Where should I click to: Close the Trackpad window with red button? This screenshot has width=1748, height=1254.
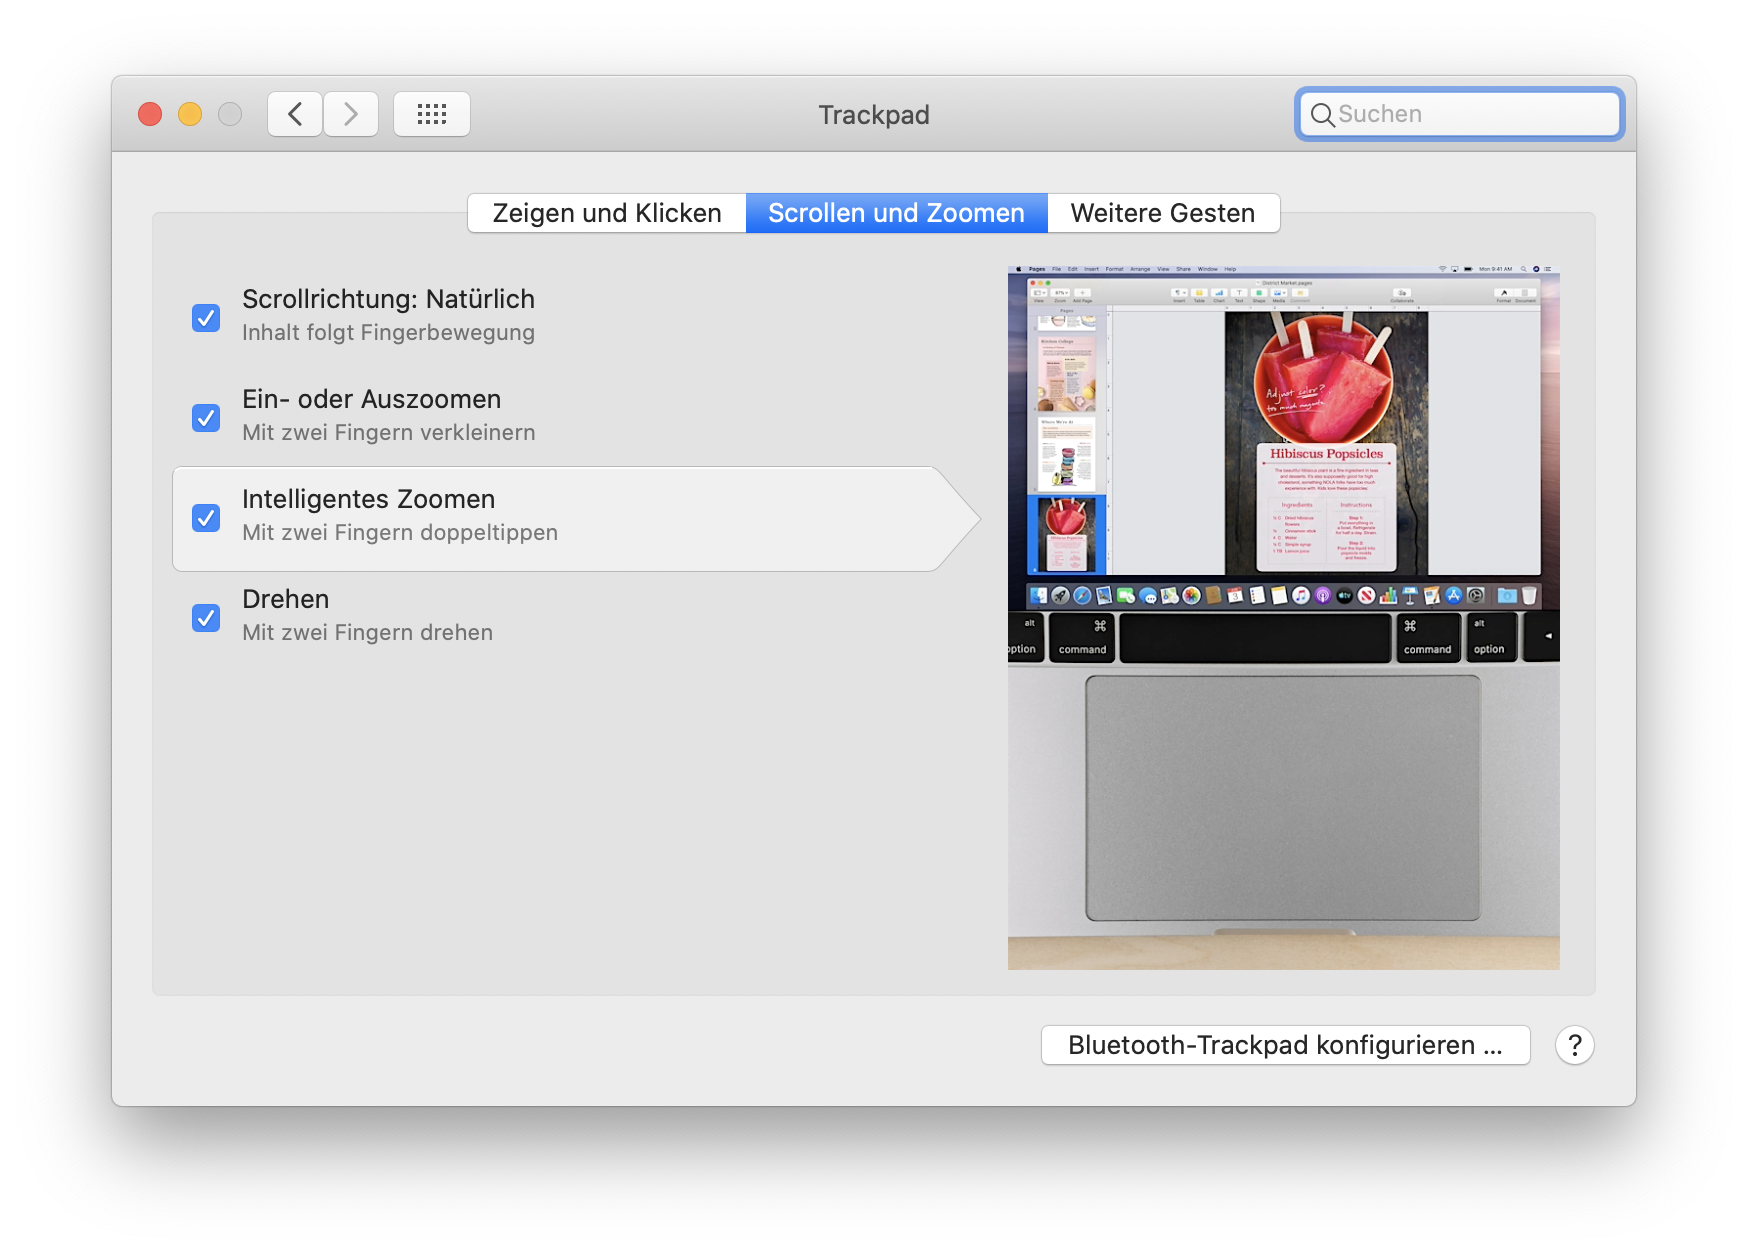click(x=150, y=114)
